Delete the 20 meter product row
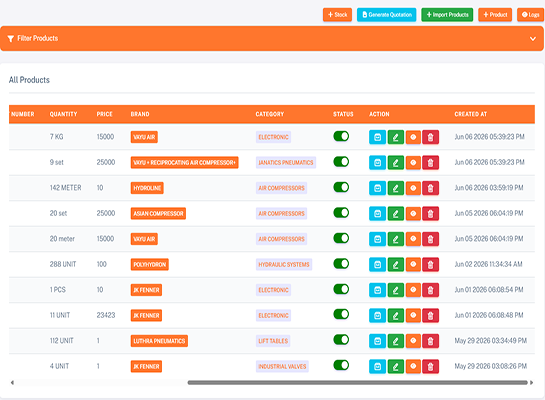 (431, 239)
